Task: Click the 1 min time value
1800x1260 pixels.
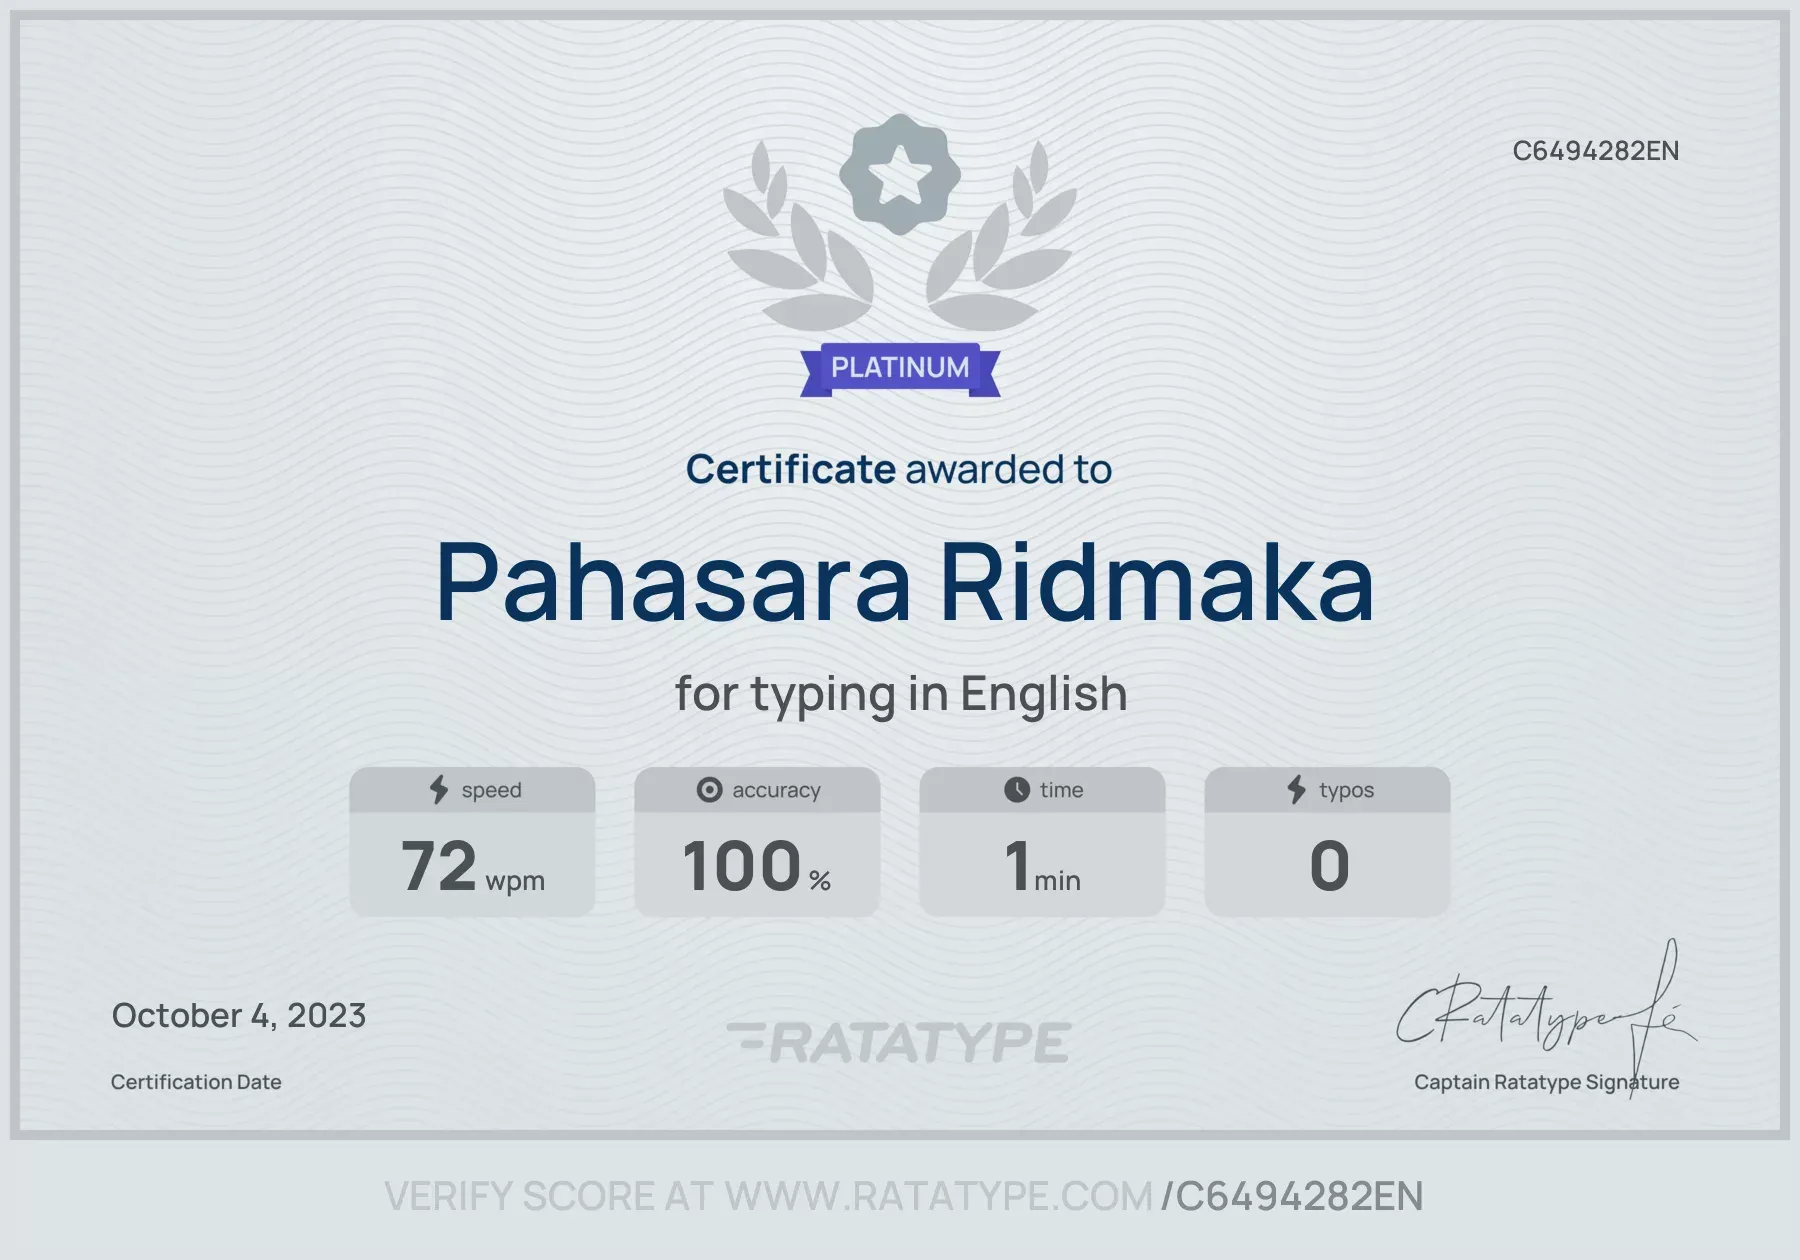Action: (x=1042, y=866)
